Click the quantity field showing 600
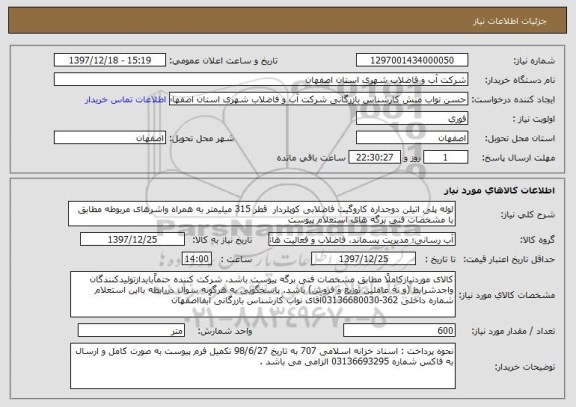Image resolution: width=576 pixels, height=407 pixels. click(x=399, y=331)
